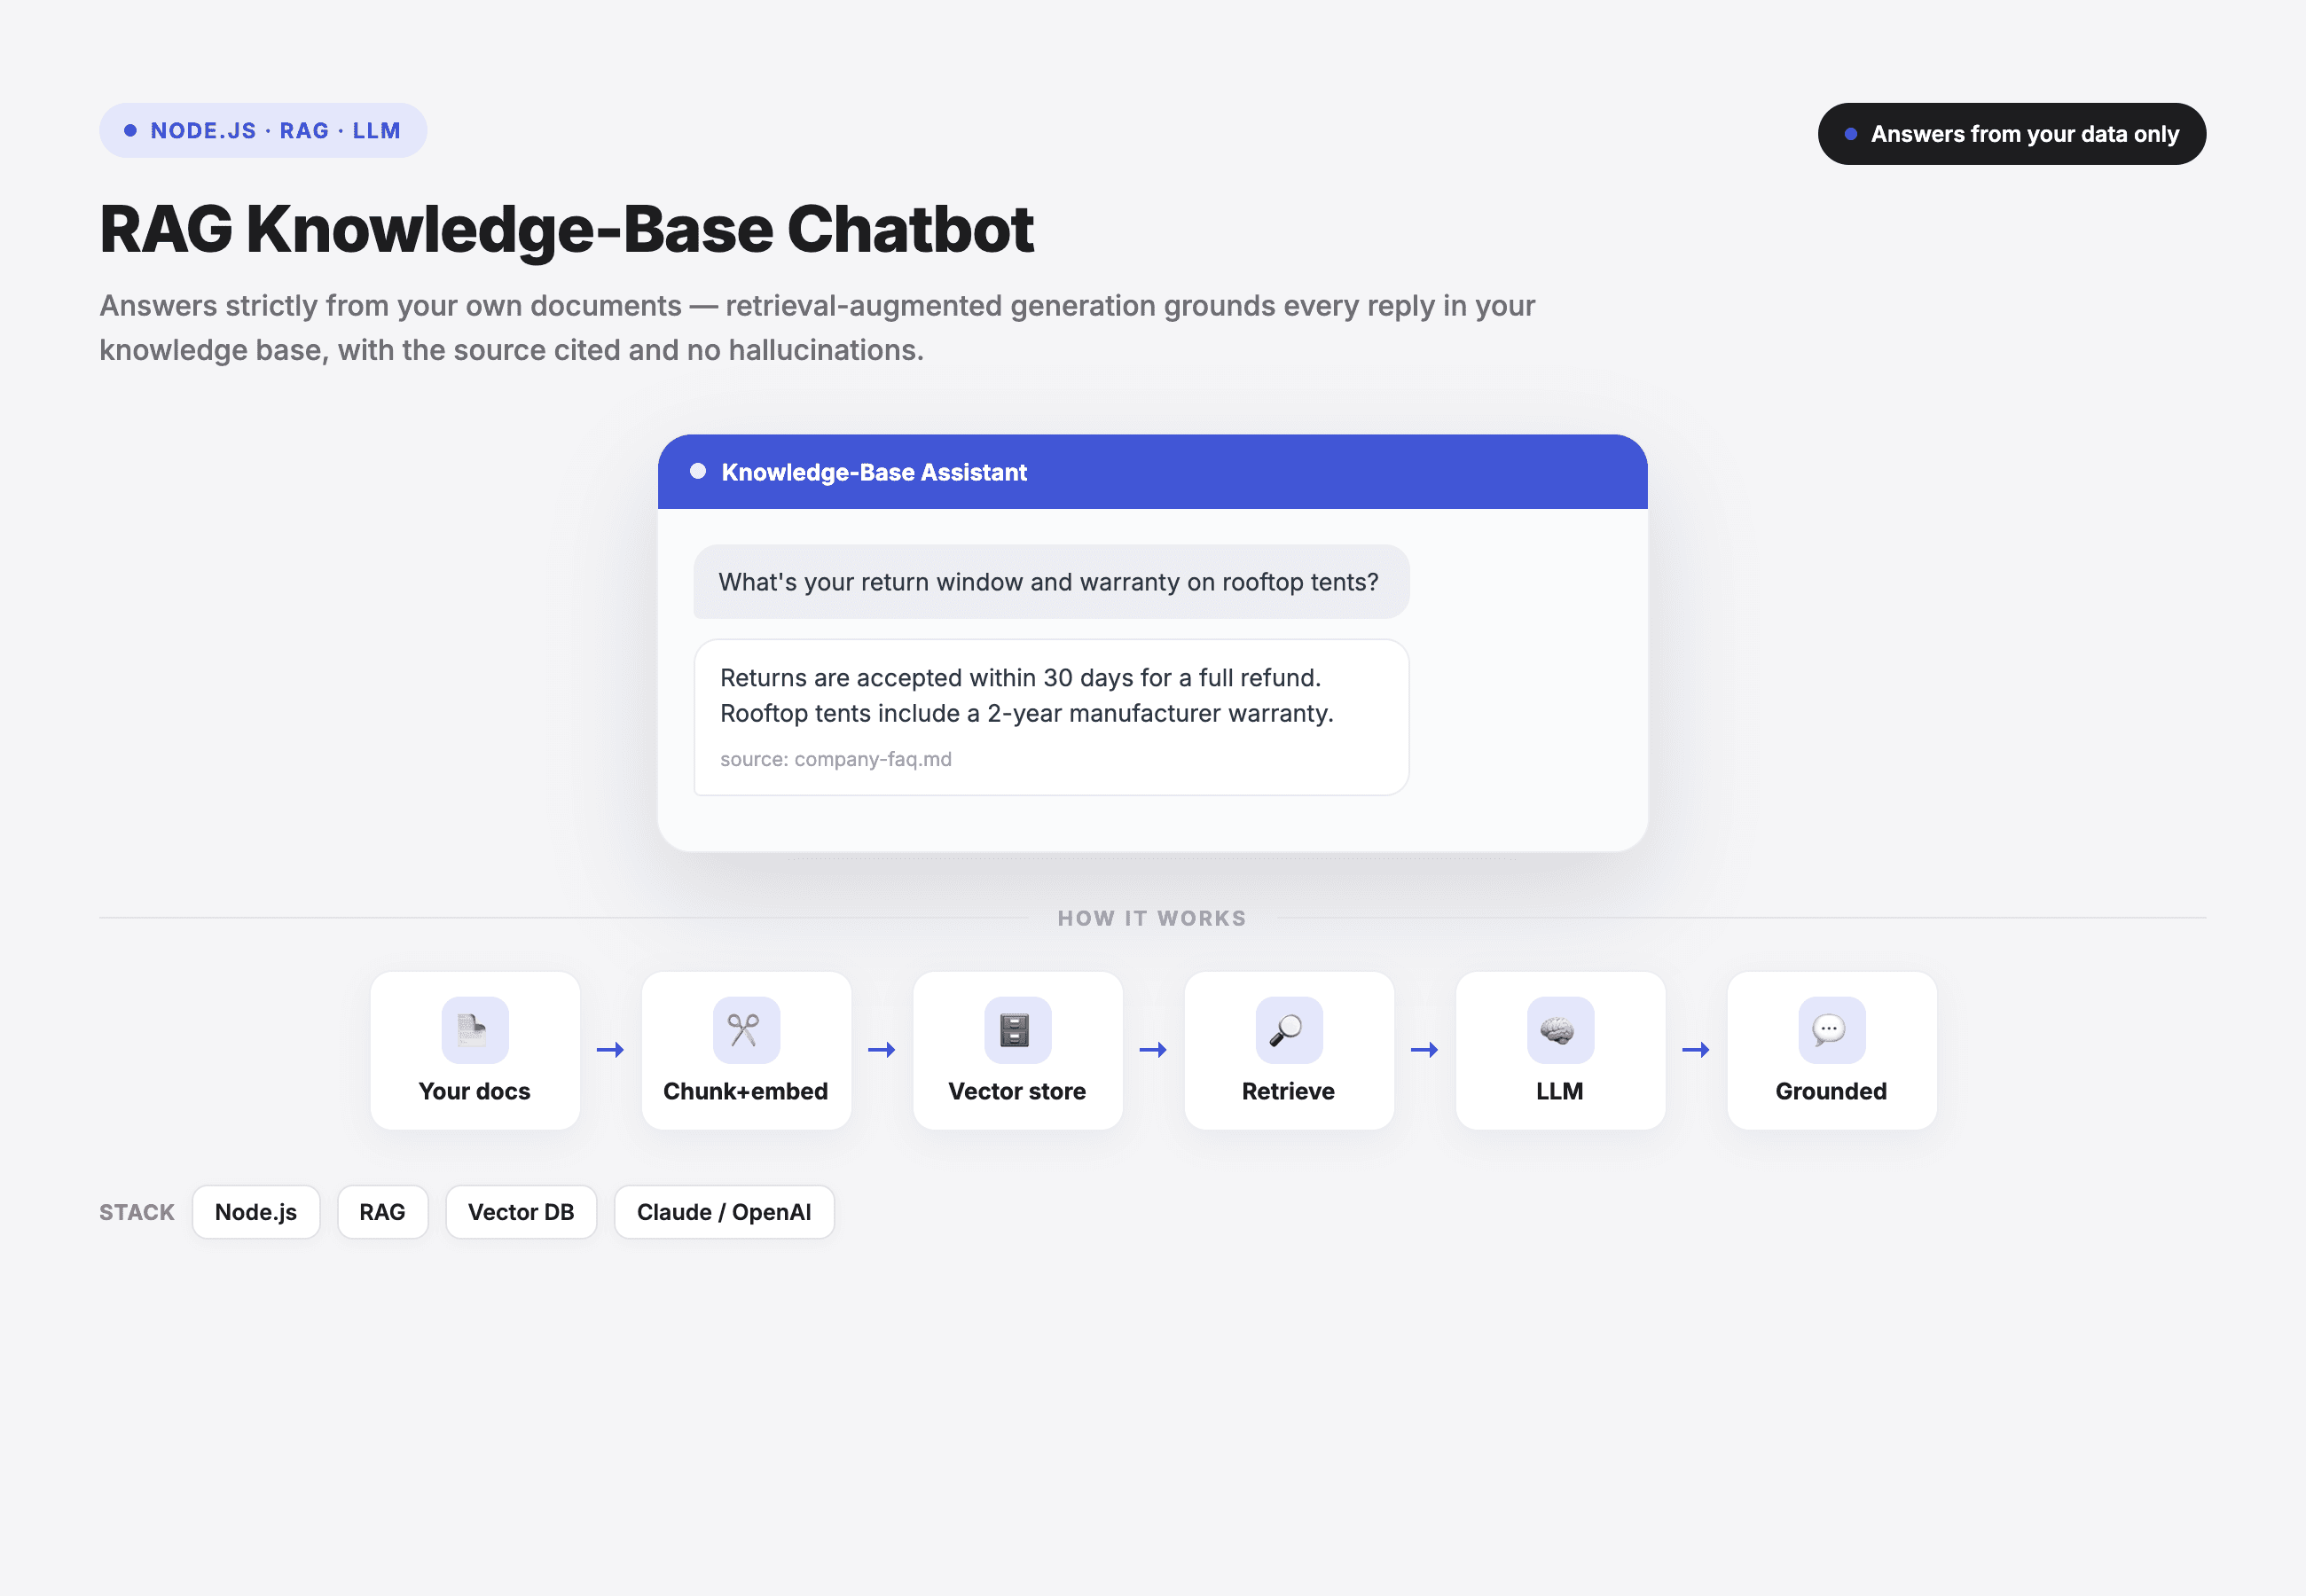Screen dimensions: 2306x1596
Task: Click the Chunk+embed scissors icon
Action: (746, 1030)
